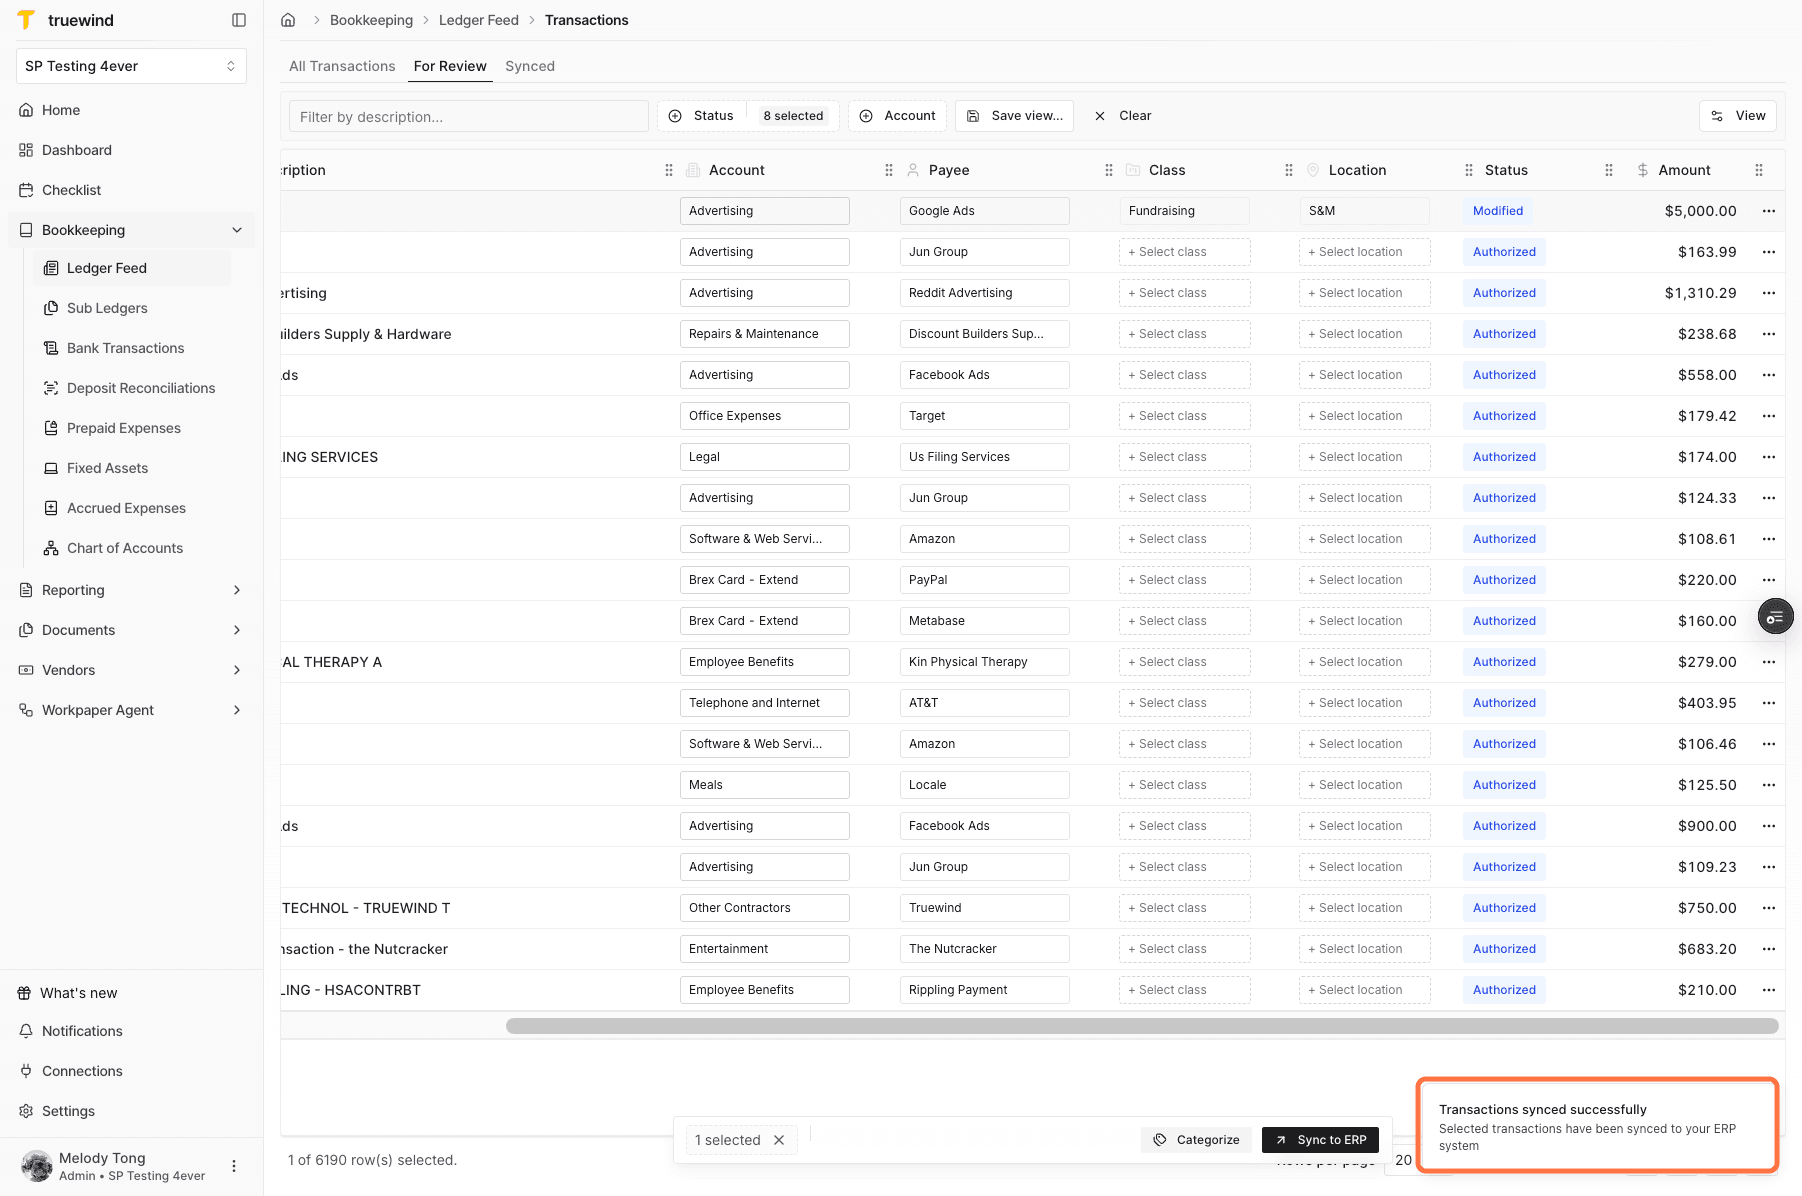Click the Amount column drag handle

pyautogui.click(x=1759, y=170)
